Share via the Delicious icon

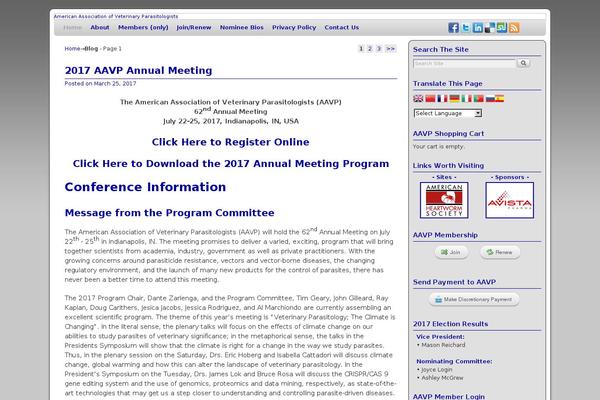[x=489, y=28]
